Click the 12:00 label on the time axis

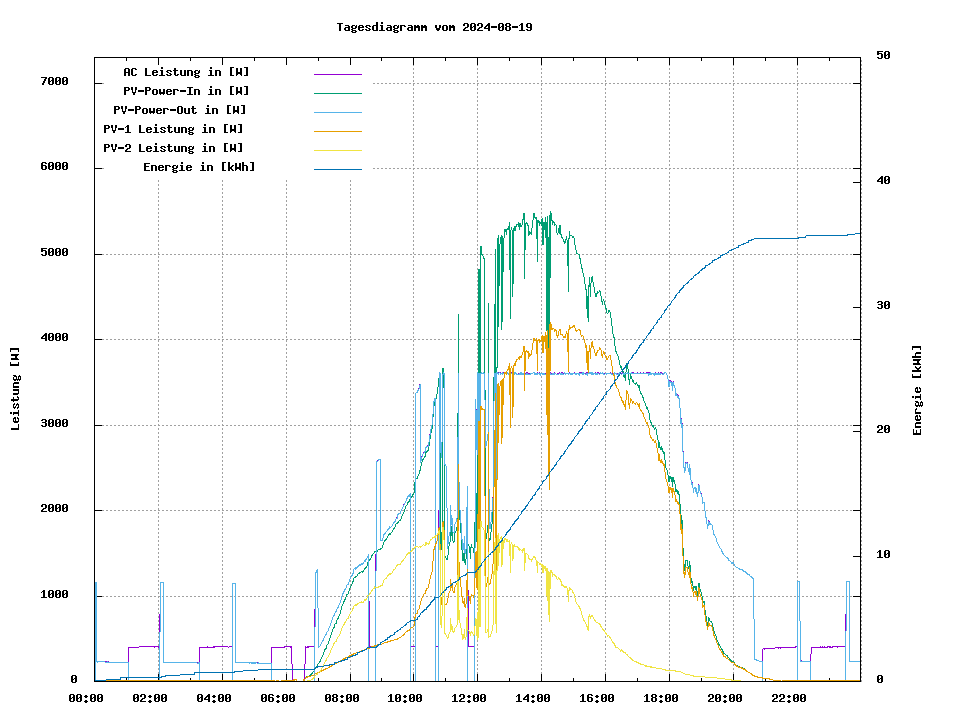click(469, 698)
